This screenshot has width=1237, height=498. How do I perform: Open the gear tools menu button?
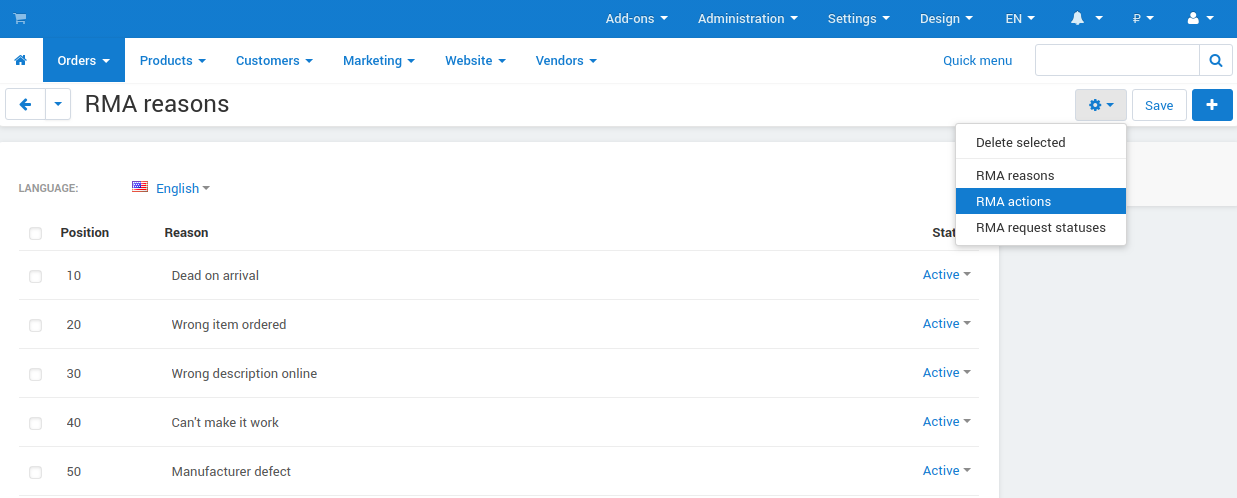pos(1101,105)
